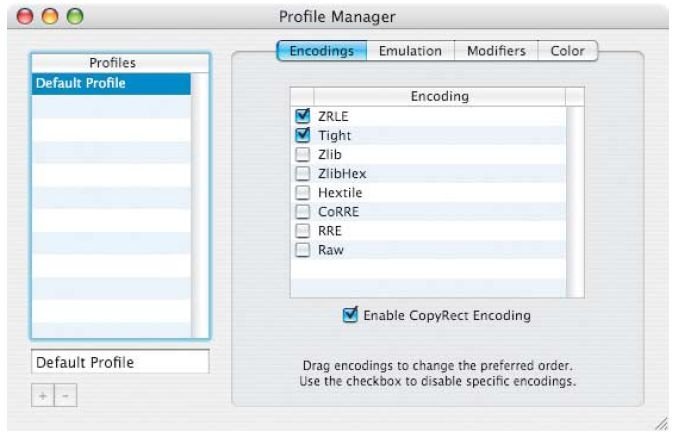Image resolution: width=676 pixels, height=440 pixels.
Task: Click the profile name text field
Action: click(x=120, y=362)
